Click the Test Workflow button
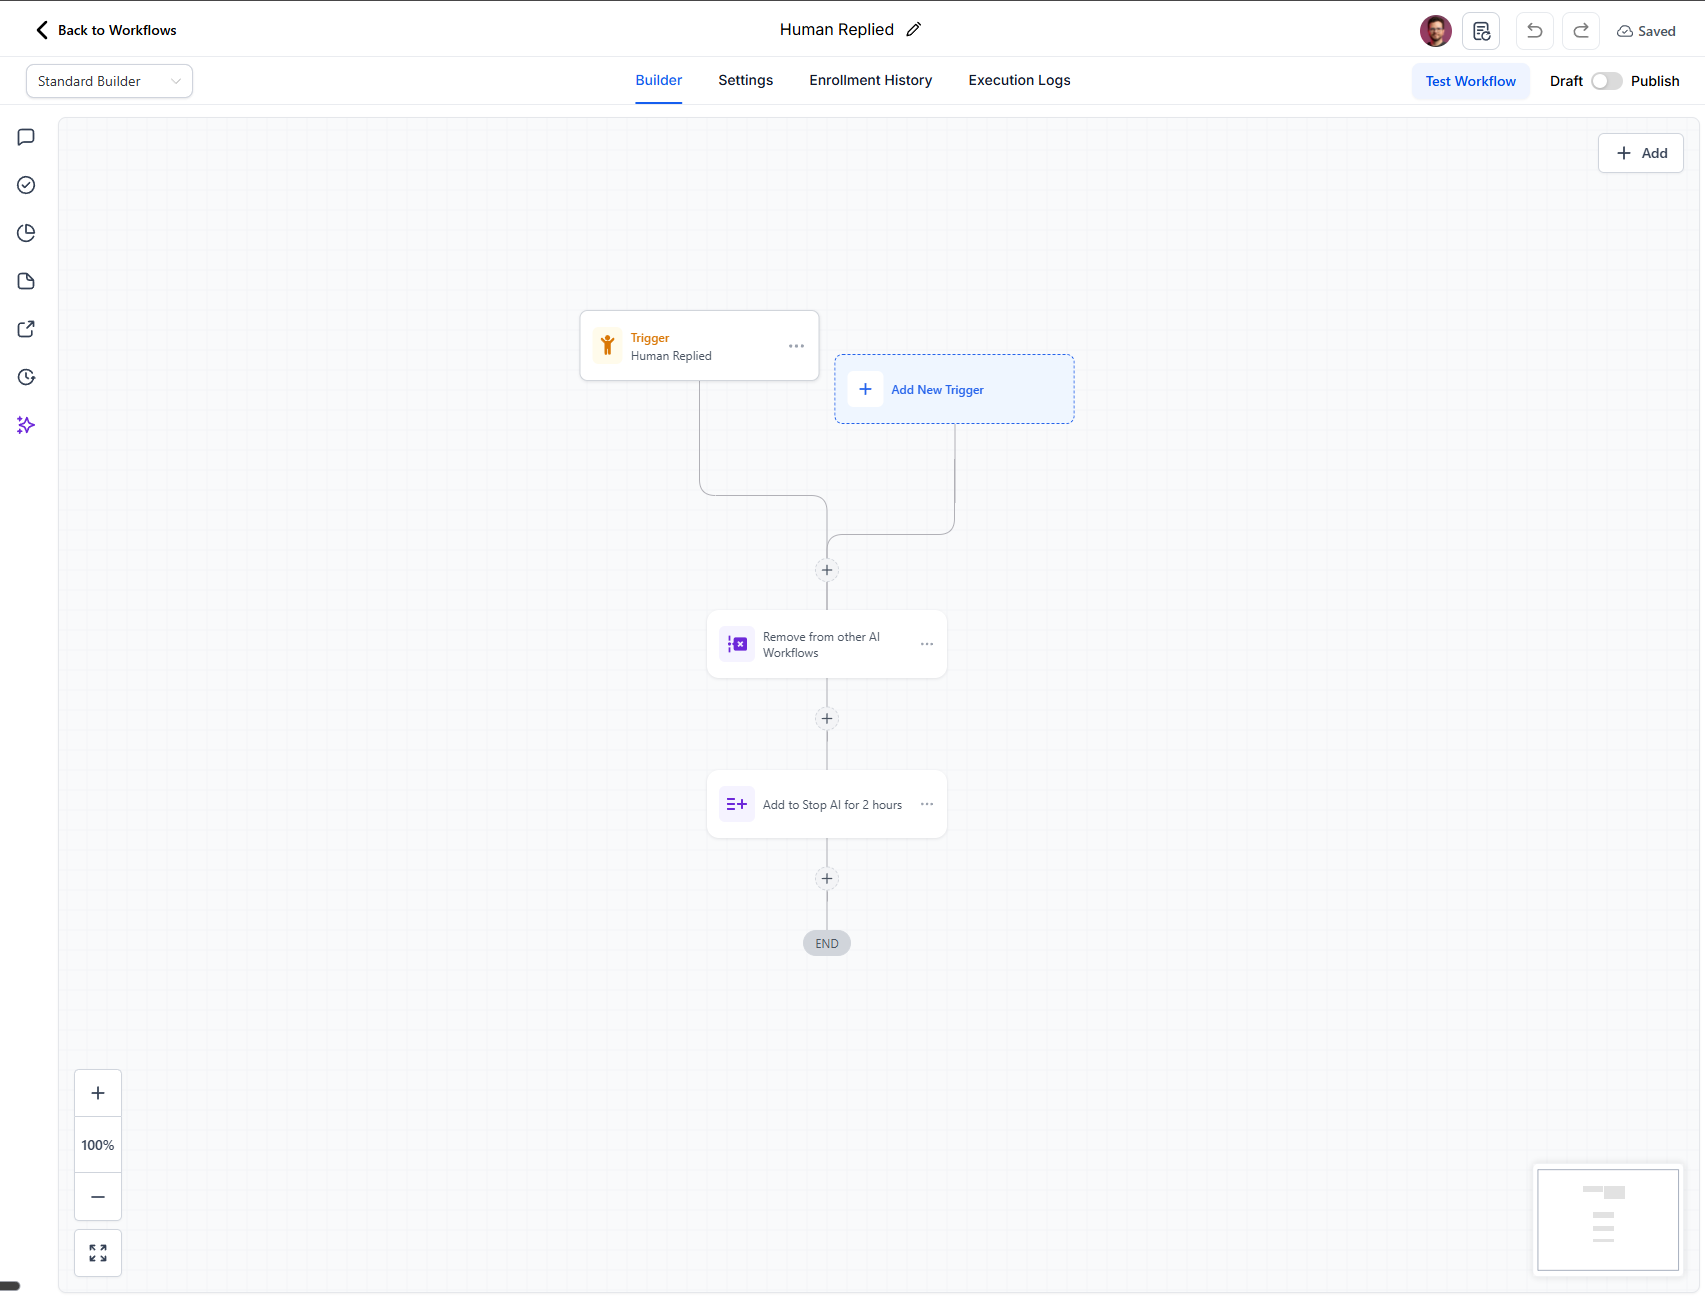The image size is (1705, 1297). click(1470, 81)
